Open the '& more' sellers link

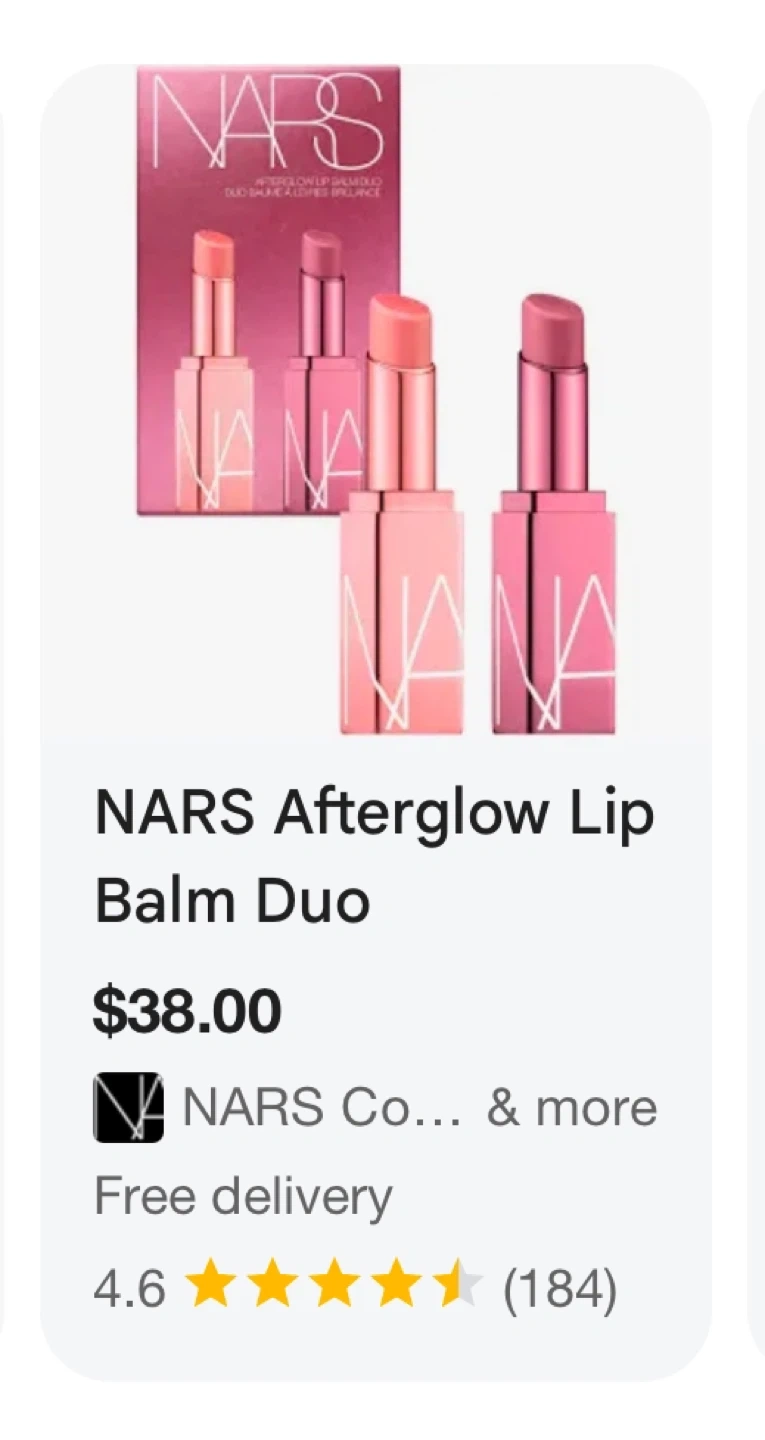pyautogui.click(x=572, y=1108)
